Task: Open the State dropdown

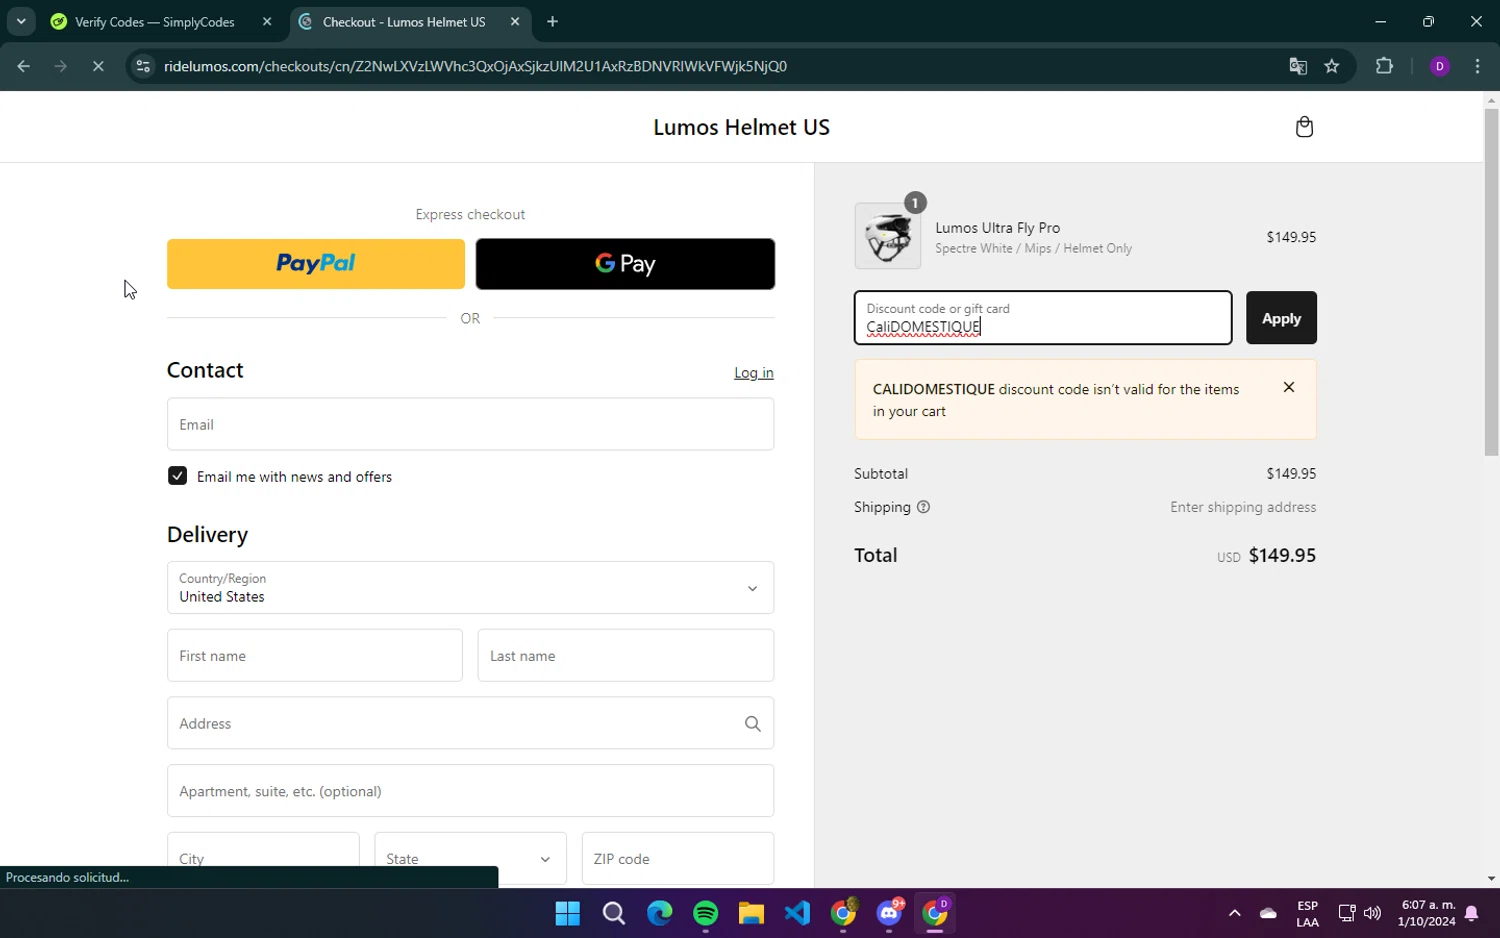Action: point(470,858)
